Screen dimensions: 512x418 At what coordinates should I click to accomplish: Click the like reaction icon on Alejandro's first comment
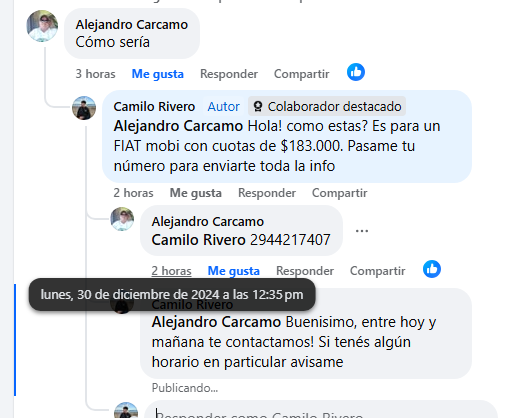[356, 72]
